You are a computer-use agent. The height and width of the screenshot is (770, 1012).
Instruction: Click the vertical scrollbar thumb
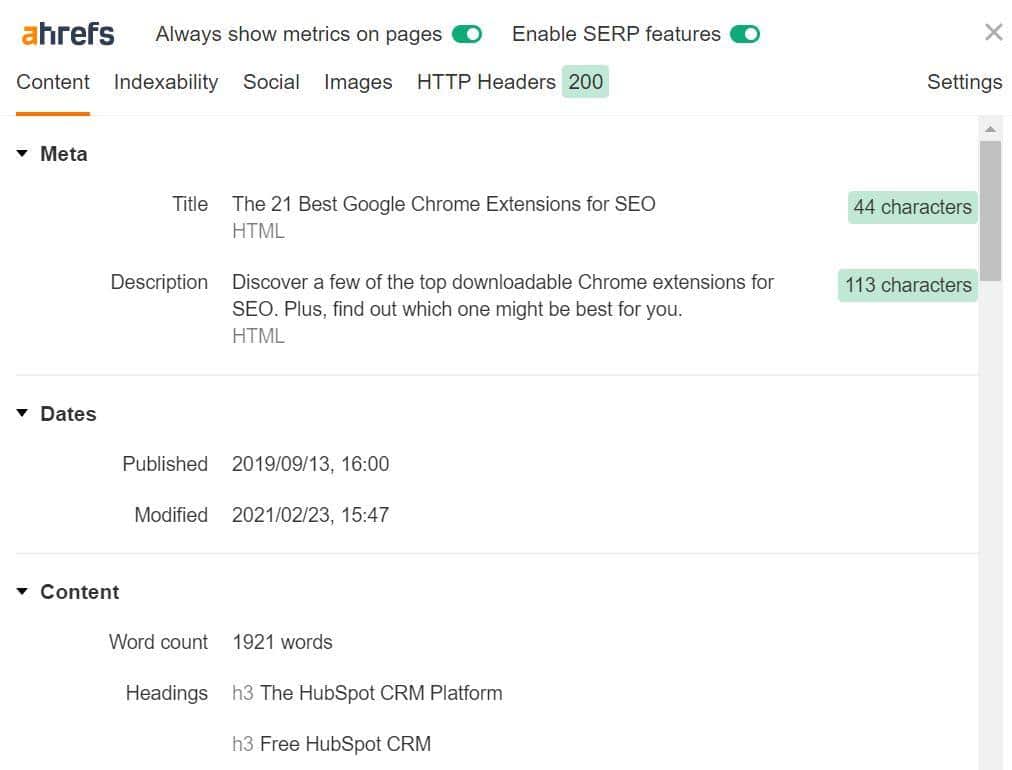991,211
